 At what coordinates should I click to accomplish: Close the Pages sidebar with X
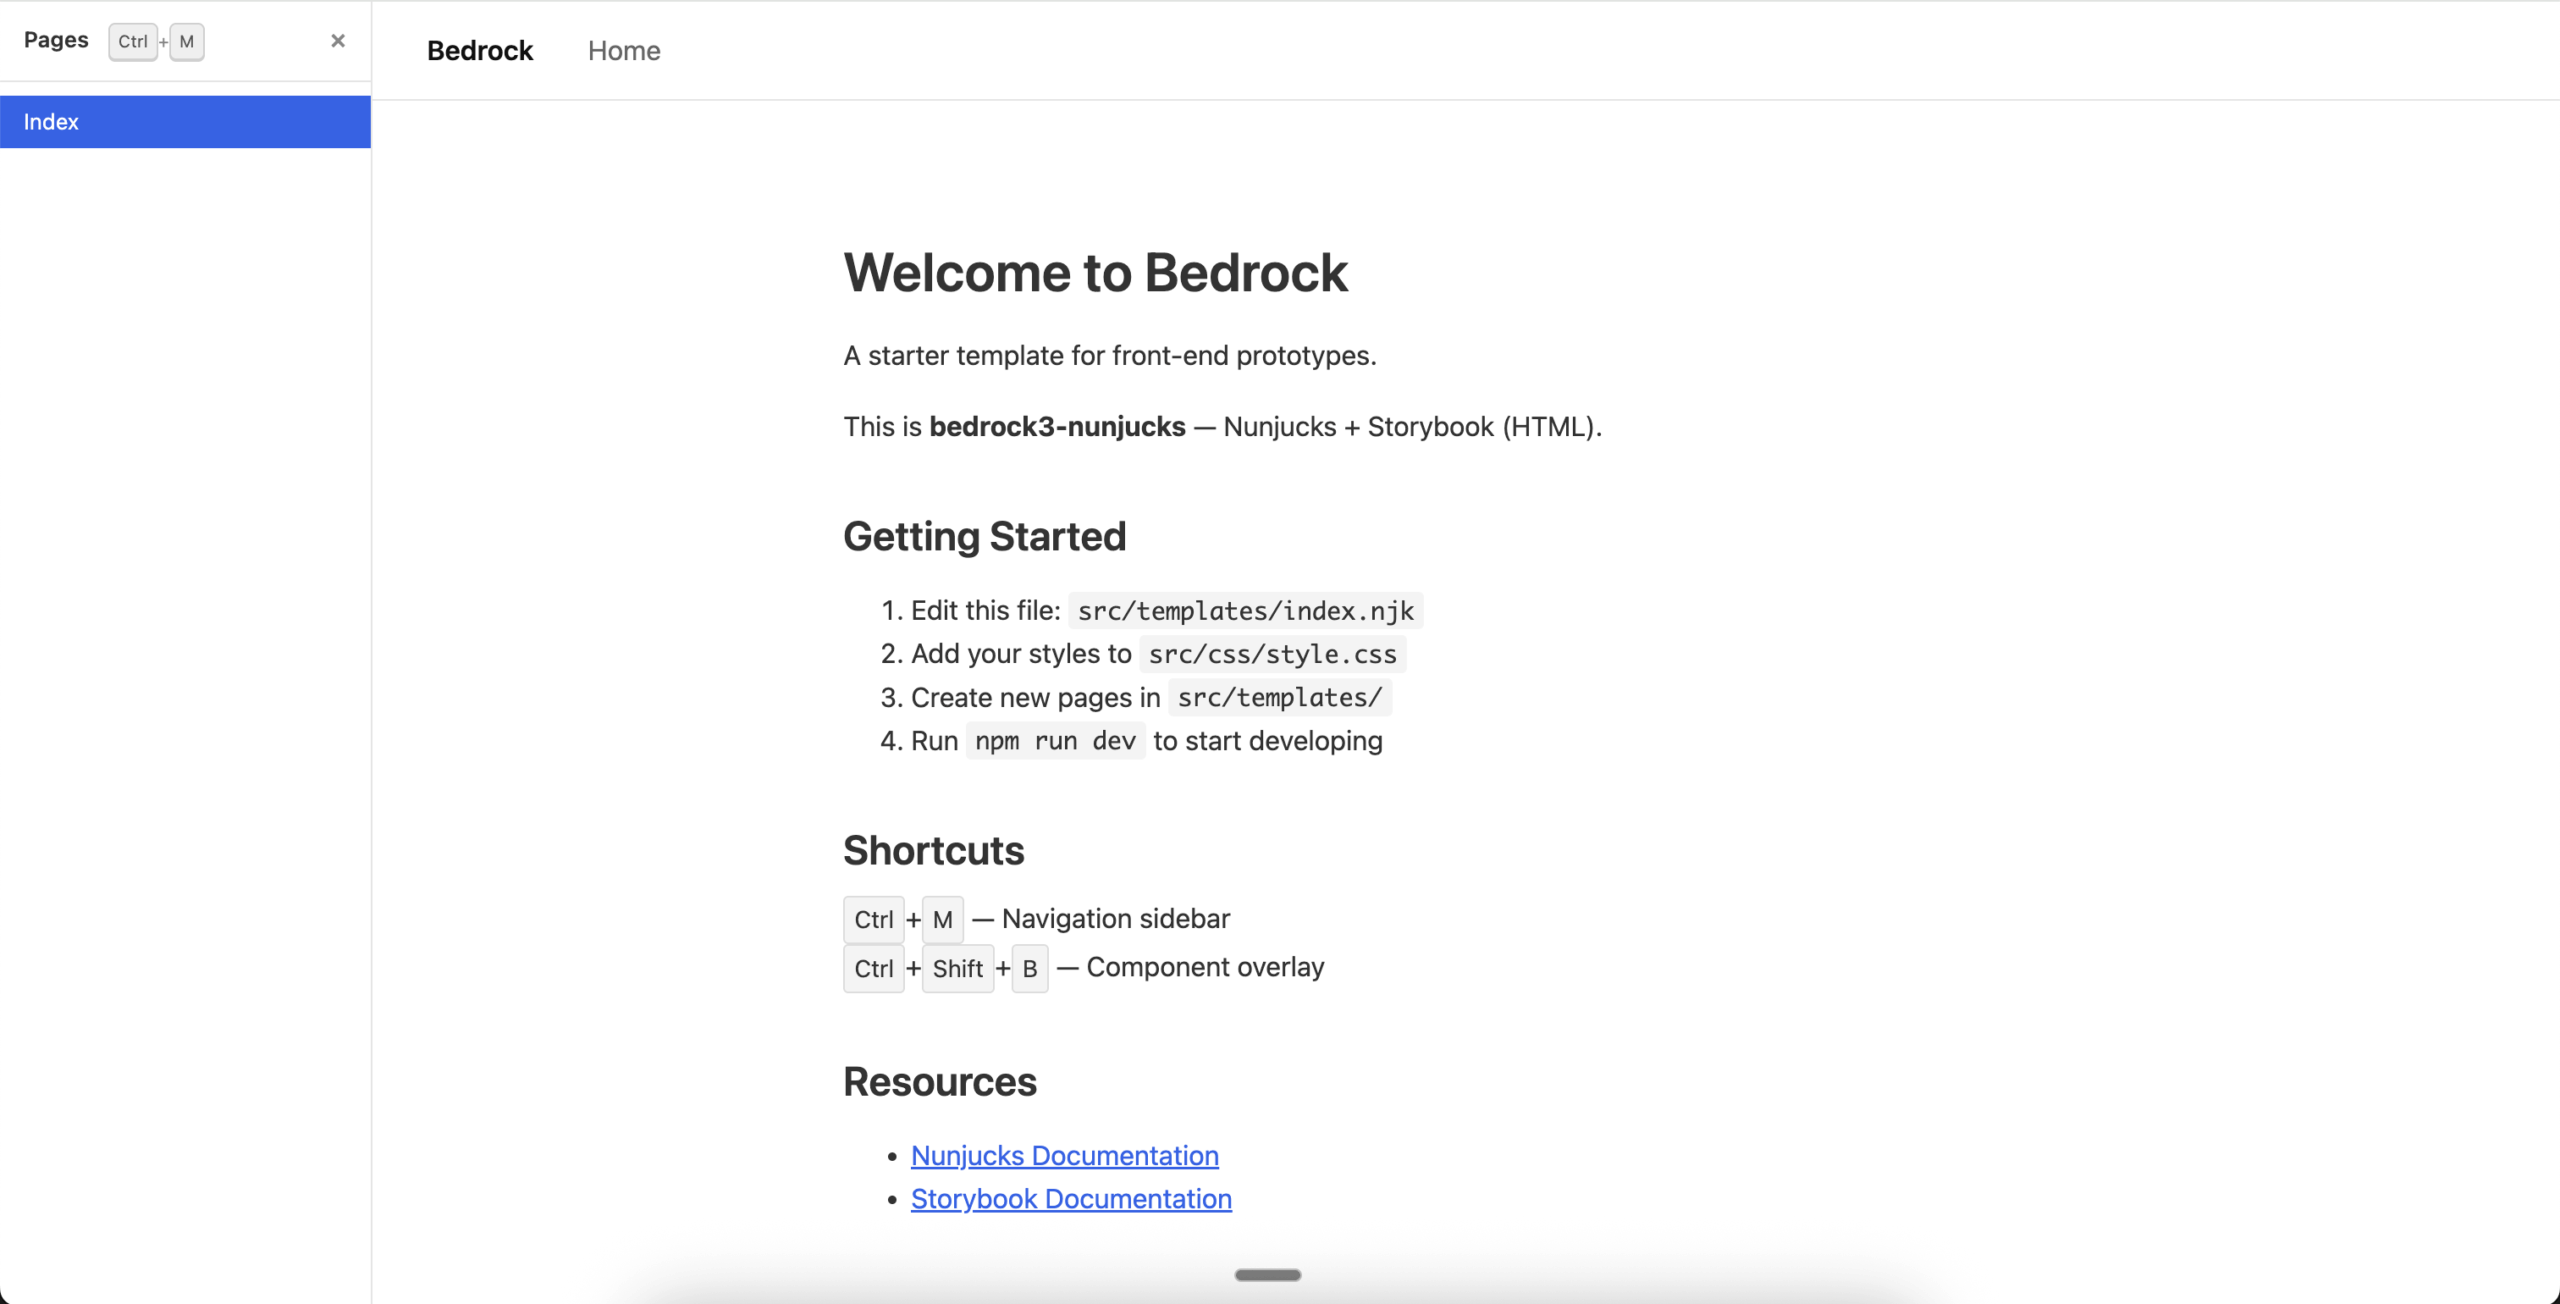[x=338, y=41]
